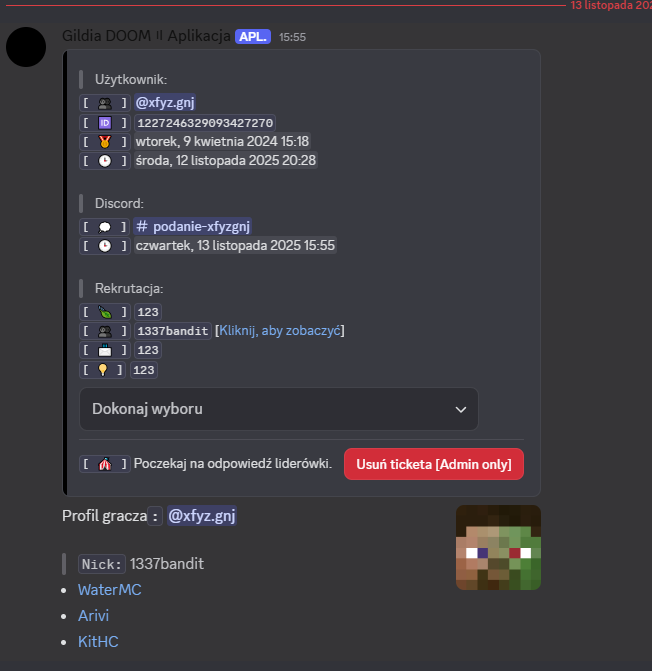652x671 pixels.
Task: Click the gold medal emoji icon
Action: (105, 142)
